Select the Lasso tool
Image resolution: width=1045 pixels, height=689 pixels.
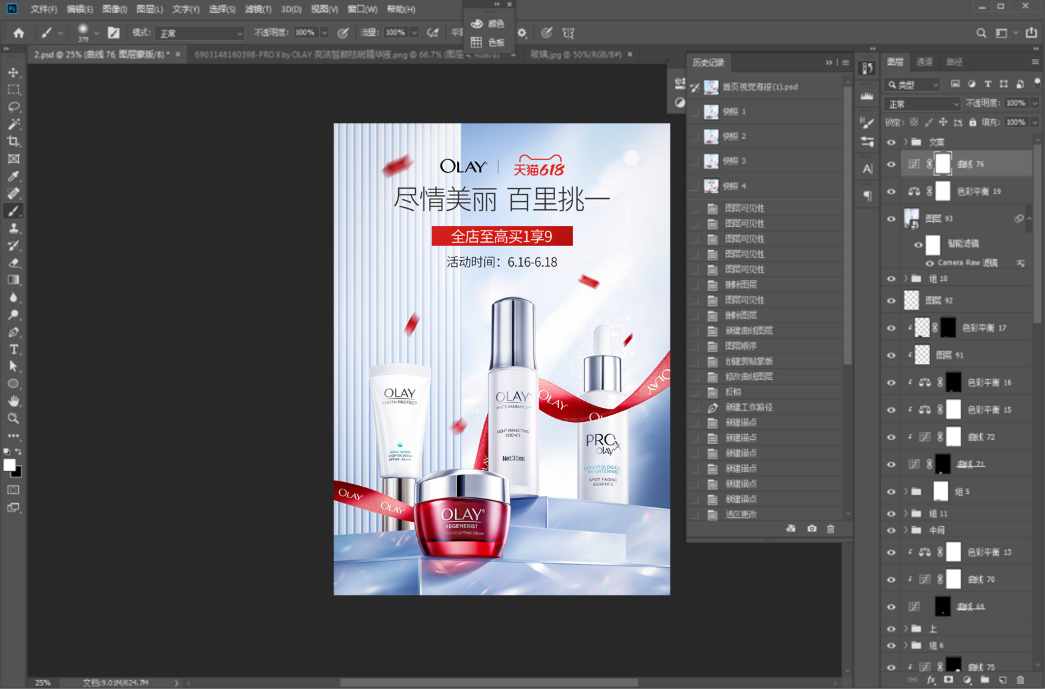coord(13,107)
